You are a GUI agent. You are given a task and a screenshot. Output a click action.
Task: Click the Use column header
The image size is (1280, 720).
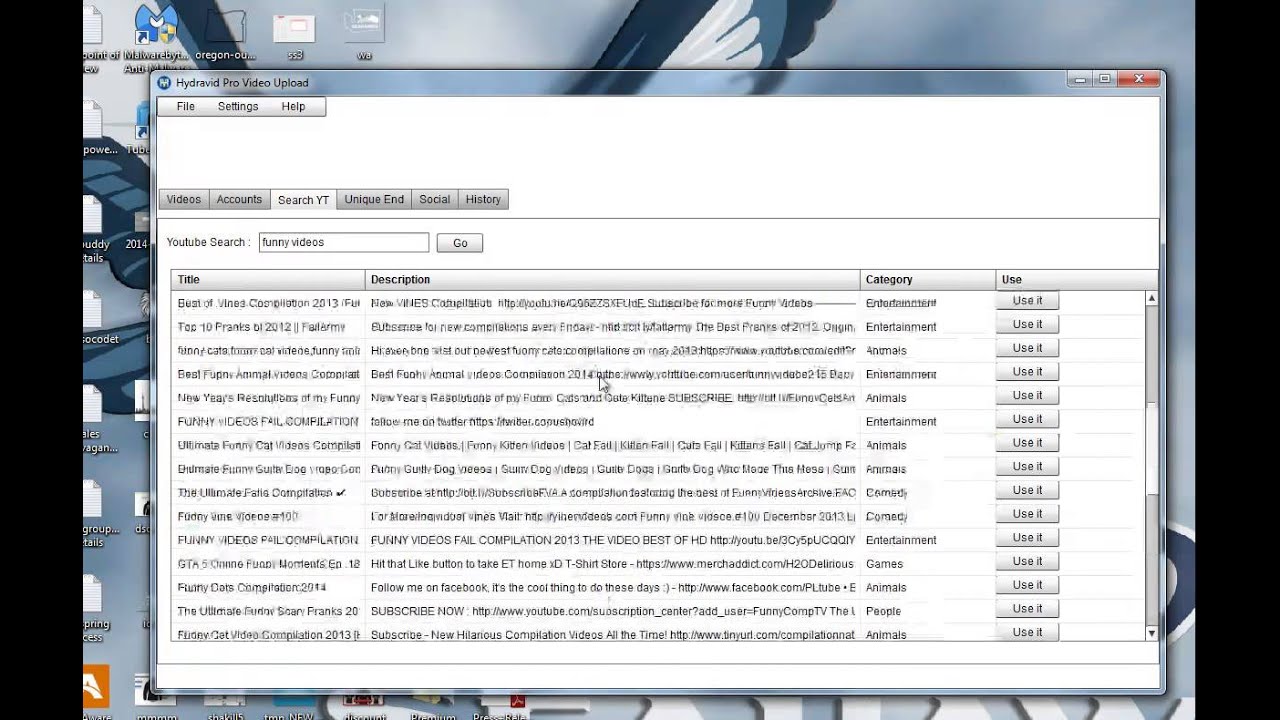tap(1076, 280)
